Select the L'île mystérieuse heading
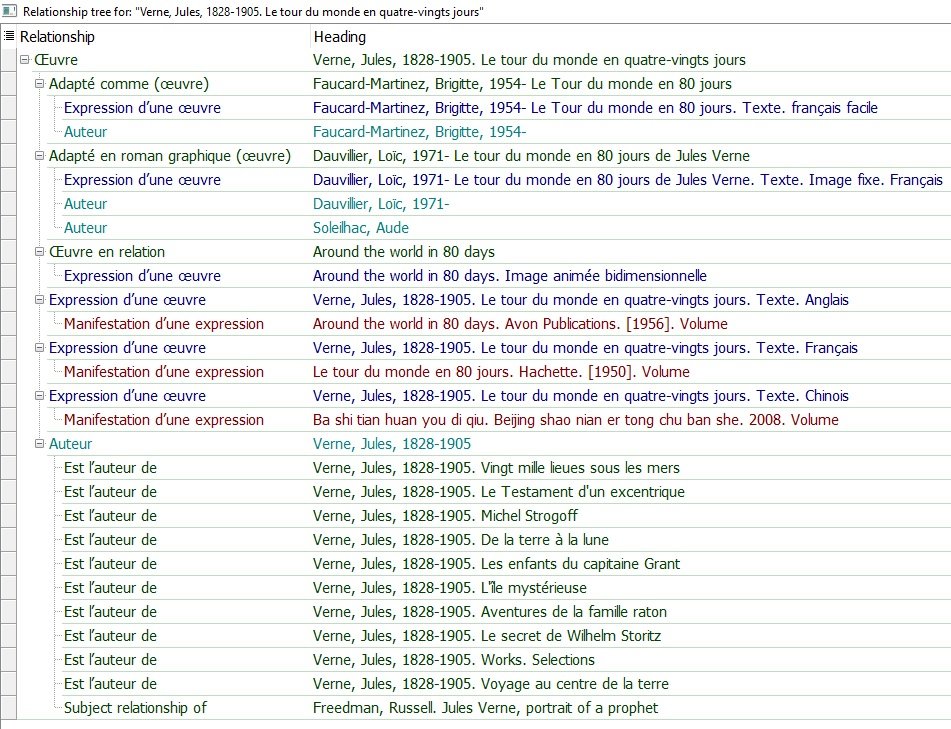Image resolution: width=951 pixels, height=729 pixels. pyautogui.click(x=449, y=588)
